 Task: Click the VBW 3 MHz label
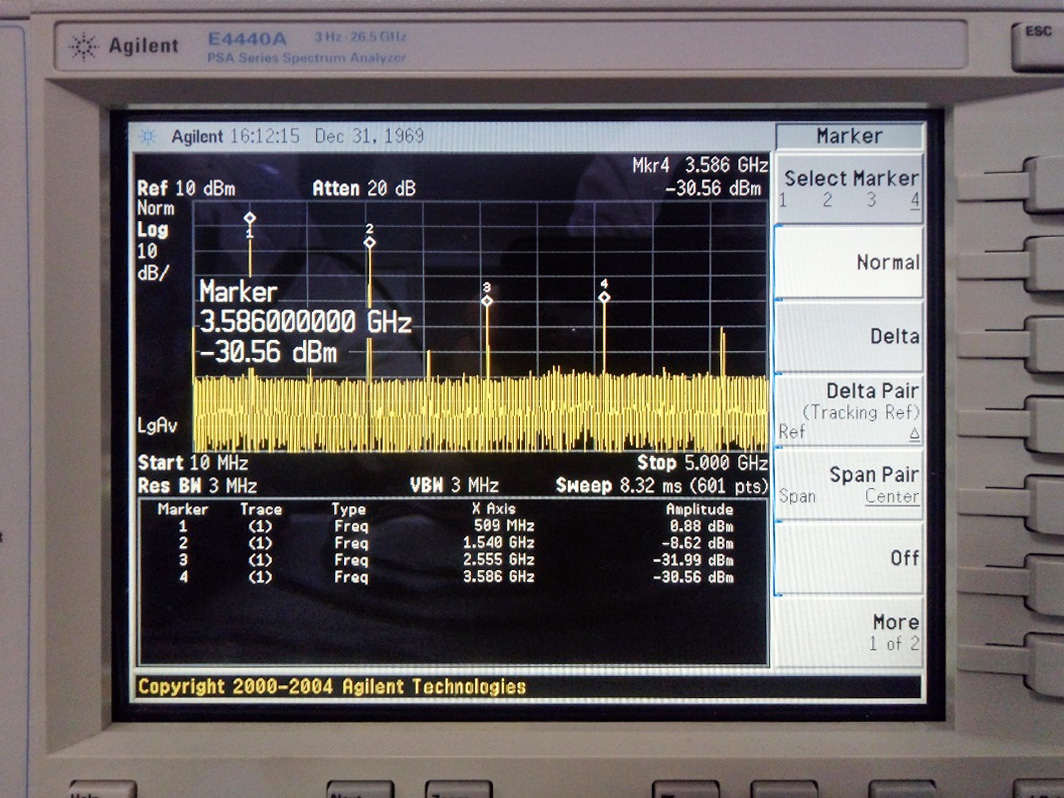pyautogui.click(x=454, y=485)
